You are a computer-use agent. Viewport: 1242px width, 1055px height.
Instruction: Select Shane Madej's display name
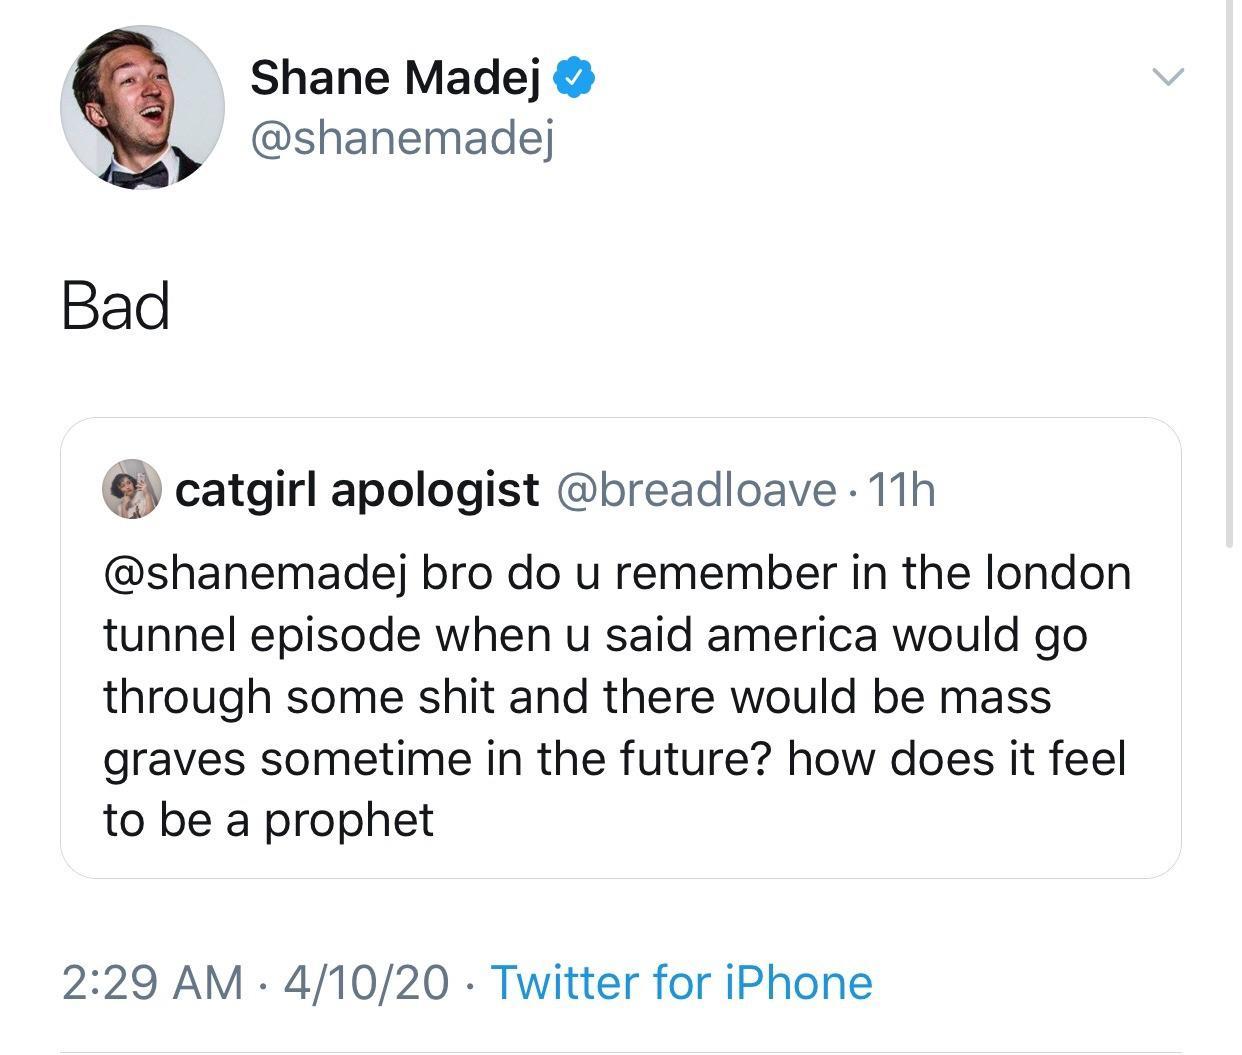point(400,76)
